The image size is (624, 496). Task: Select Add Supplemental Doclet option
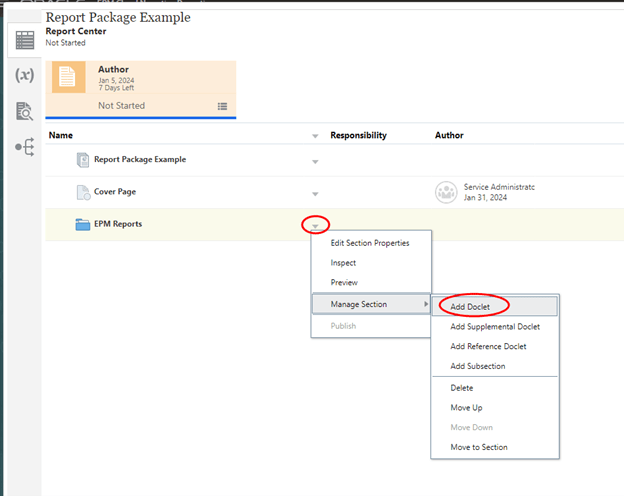[x=494, y=327]
